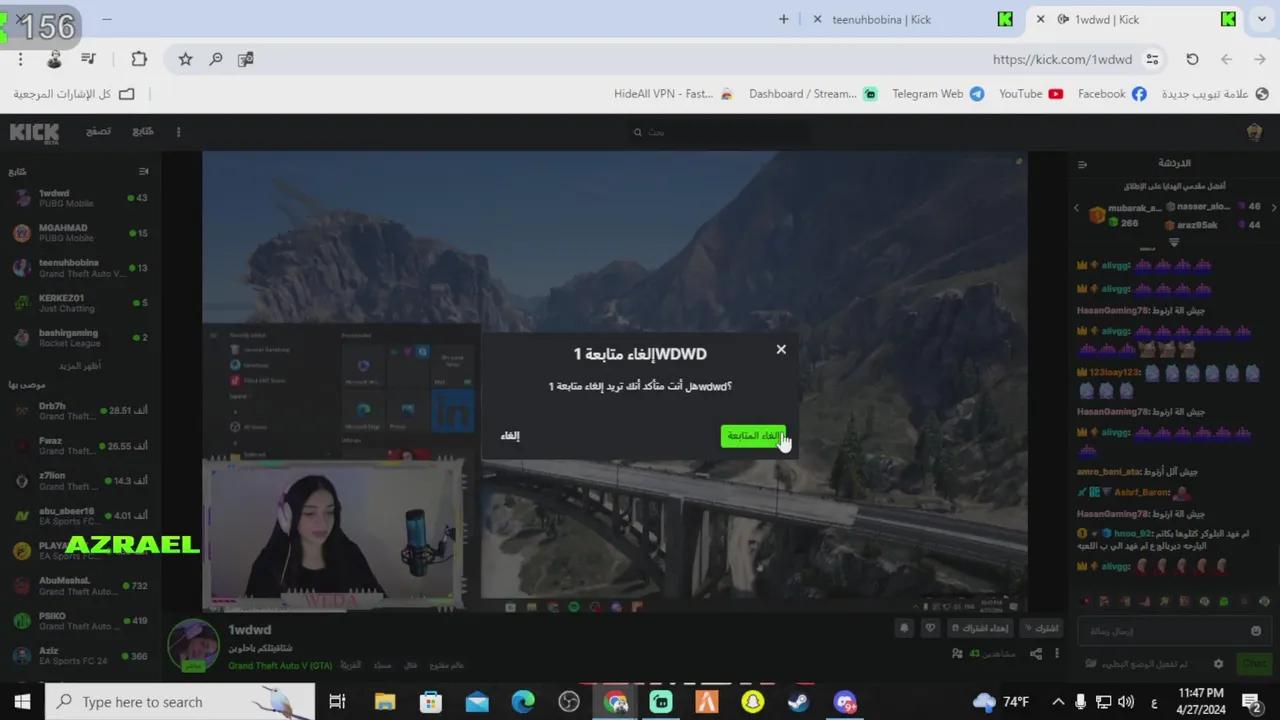
Task: Open the chat emoji picker
Action: tap(1256, 631)
